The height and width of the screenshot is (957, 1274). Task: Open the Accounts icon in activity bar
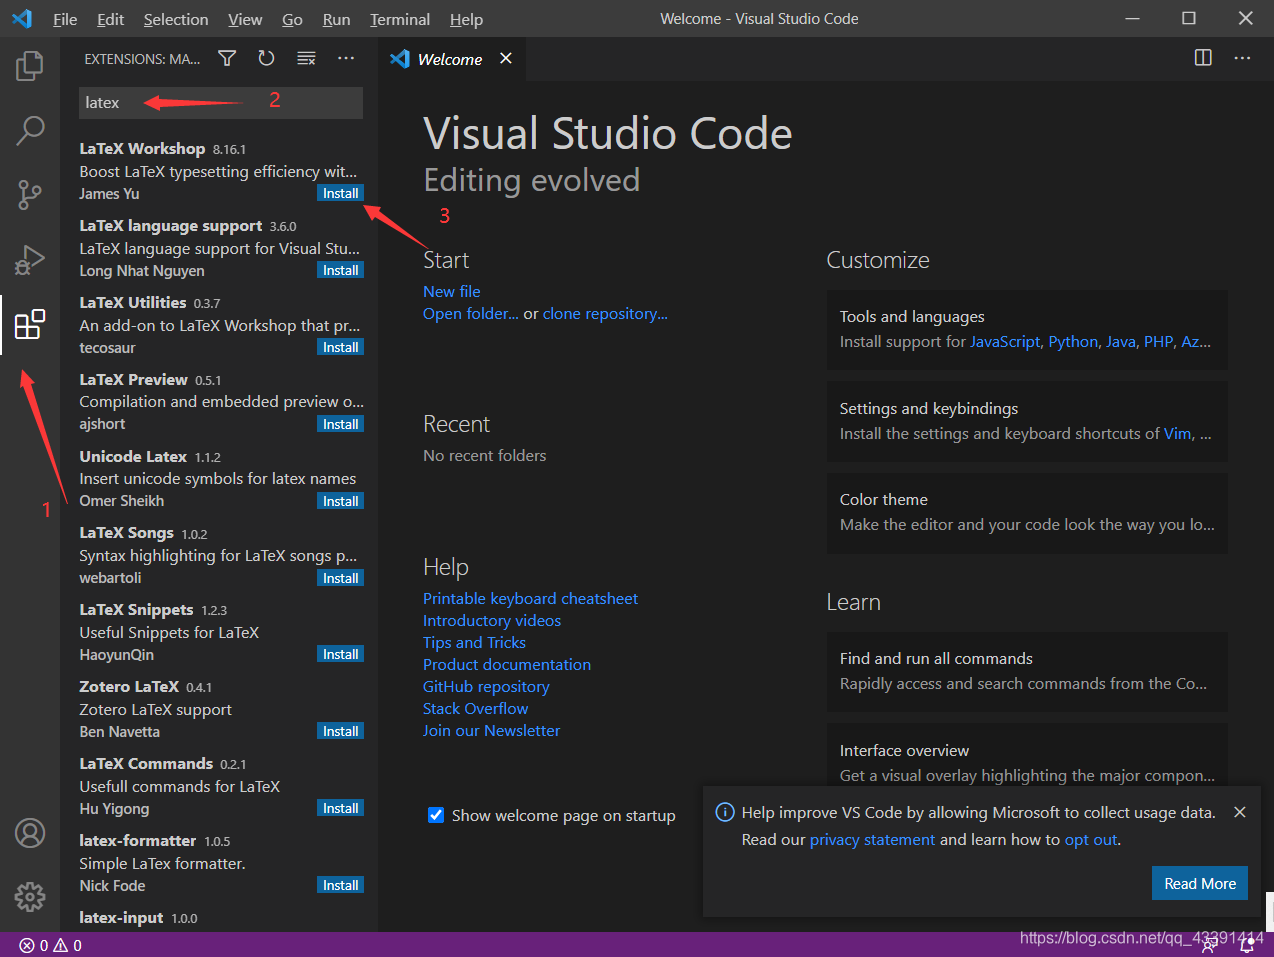[x=30, y=833]
